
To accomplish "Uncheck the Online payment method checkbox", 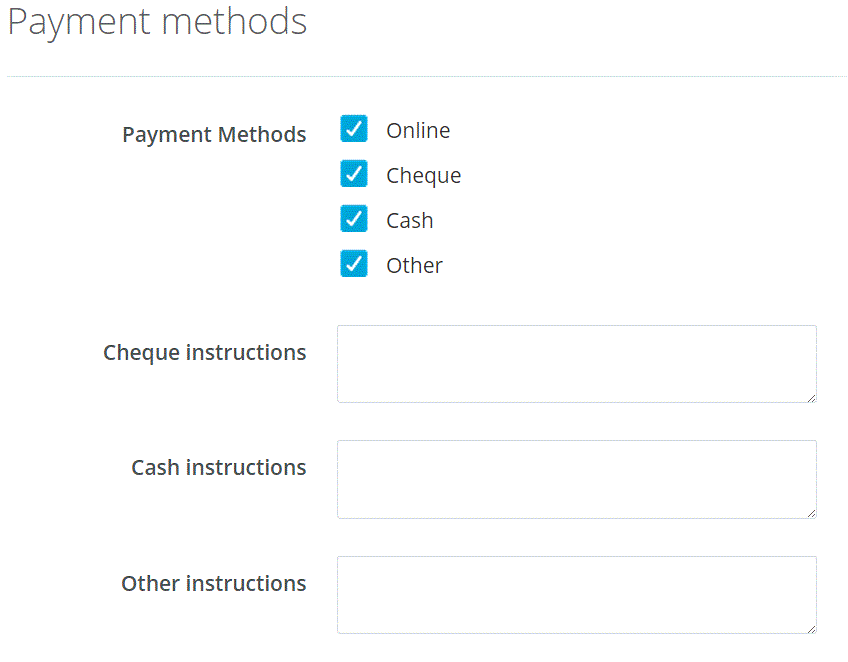I will (354, 129).
